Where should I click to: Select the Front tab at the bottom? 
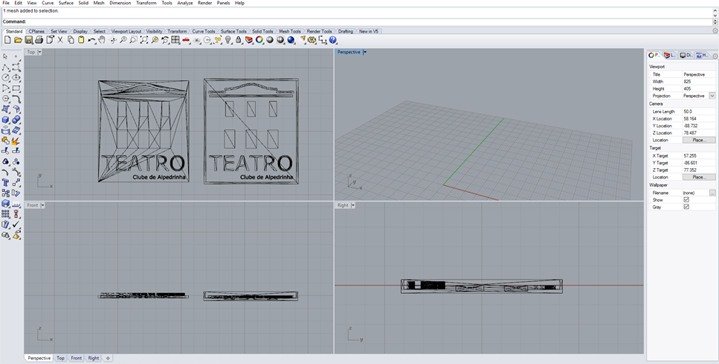pos(76,358)
